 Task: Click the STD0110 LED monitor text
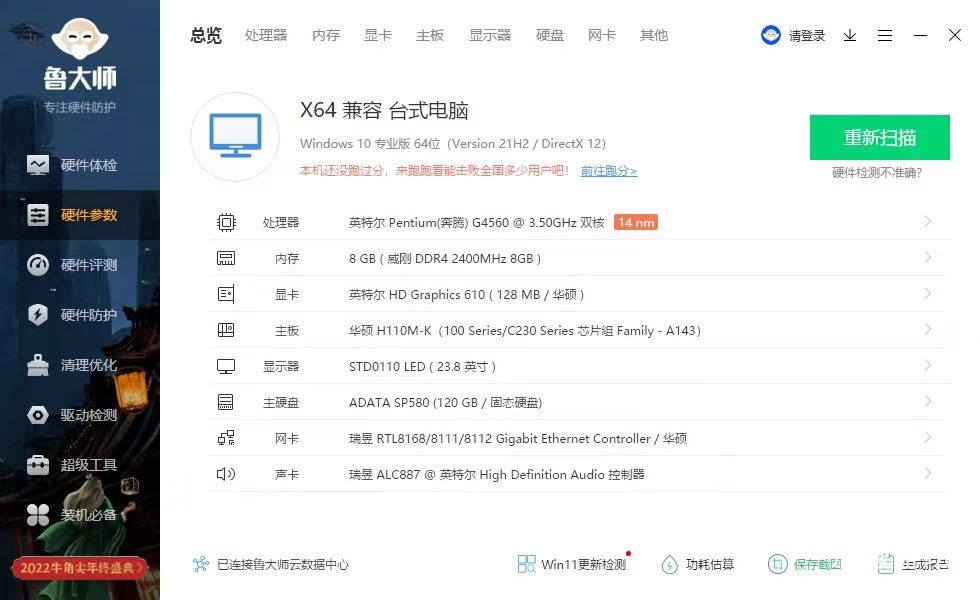coord(422,367)
